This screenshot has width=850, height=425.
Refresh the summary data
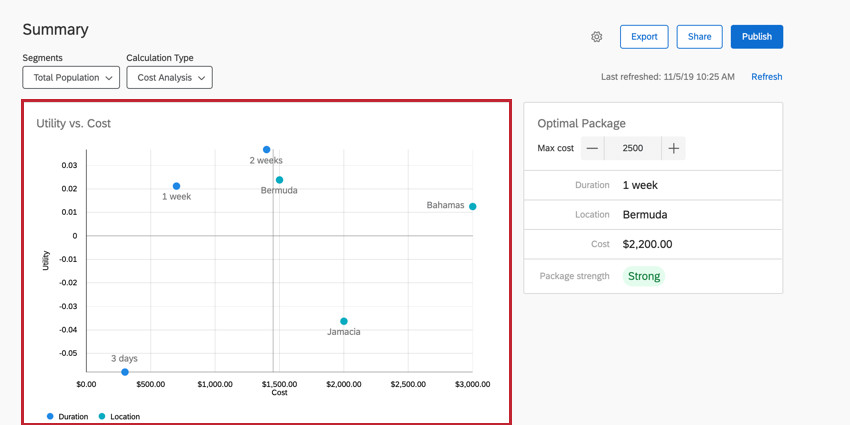(x=767, y=77)
